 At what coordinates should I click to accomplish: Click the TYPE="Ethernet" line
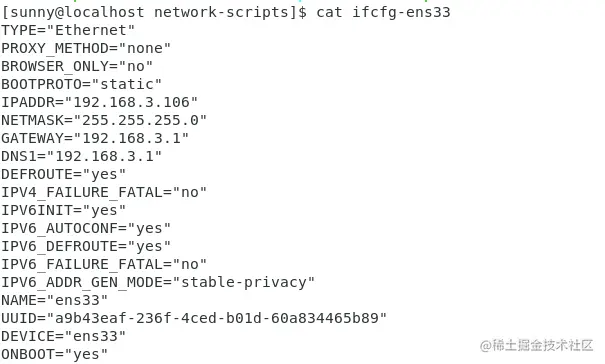(x=68, y=30)
